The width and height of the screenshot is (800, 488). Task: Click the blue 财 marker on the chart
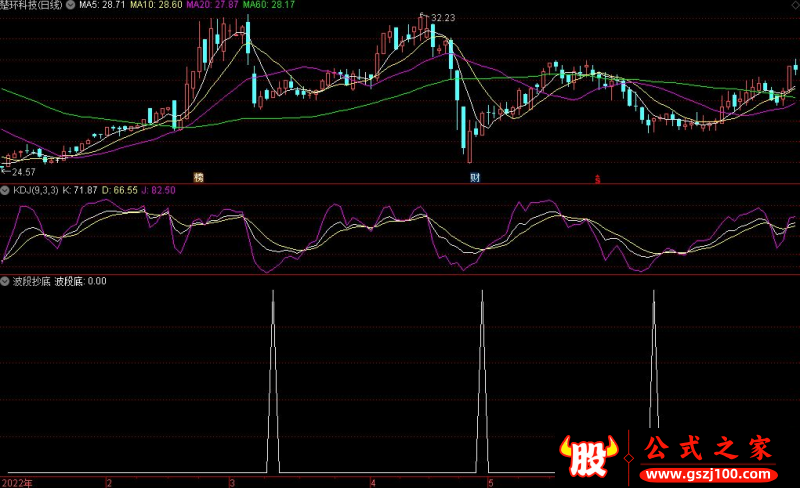(475, 178)
